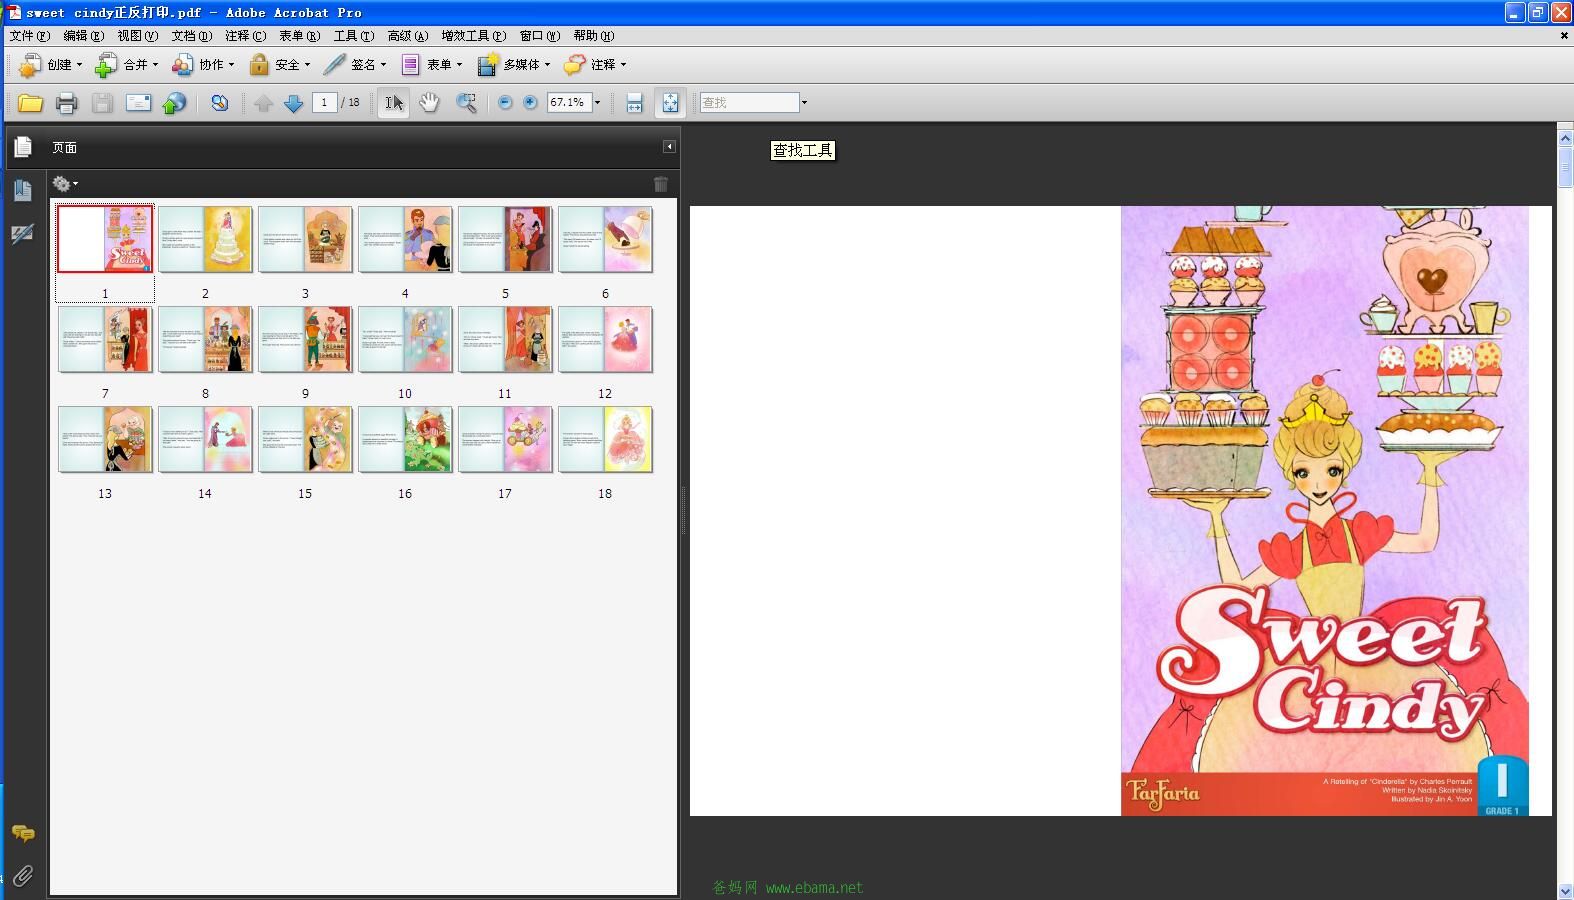This screenshot has height=900, width=1574.
Task: Open the 增效工具 (Plug-ins) menu
Action: coord(473,36)
